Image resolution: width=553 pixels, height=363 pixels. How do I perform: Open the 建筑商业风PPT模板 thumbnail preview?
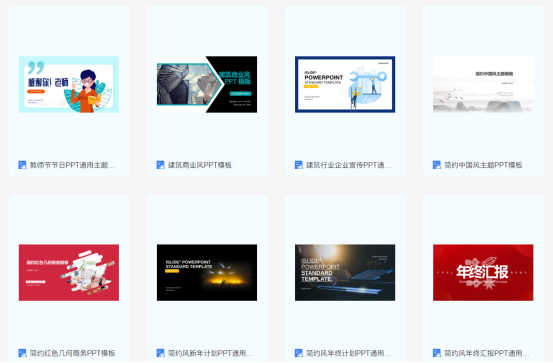pos(207,84)
